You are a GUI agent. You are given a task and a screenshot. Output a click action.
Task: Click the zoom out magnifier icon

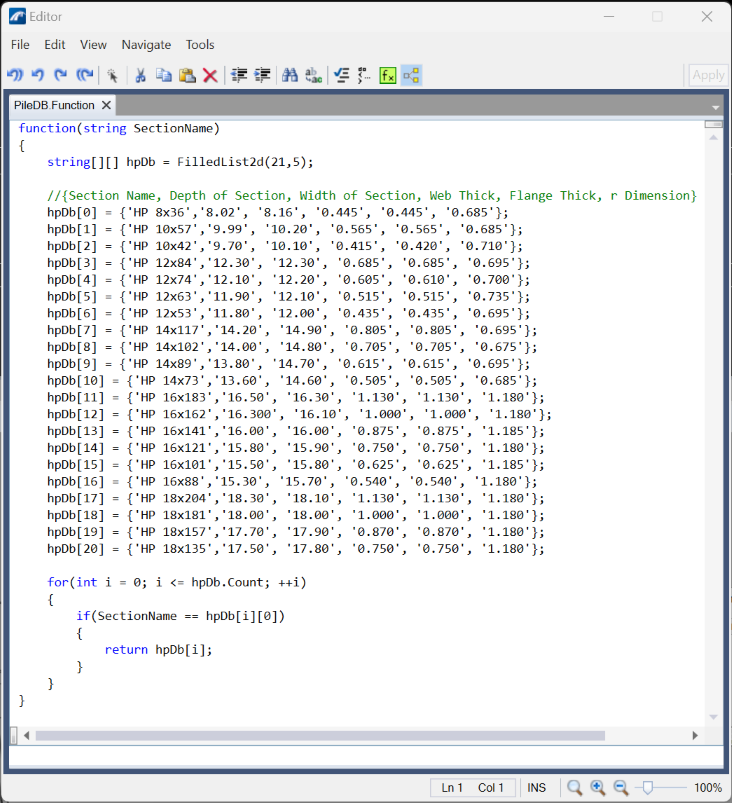point(621,788)
